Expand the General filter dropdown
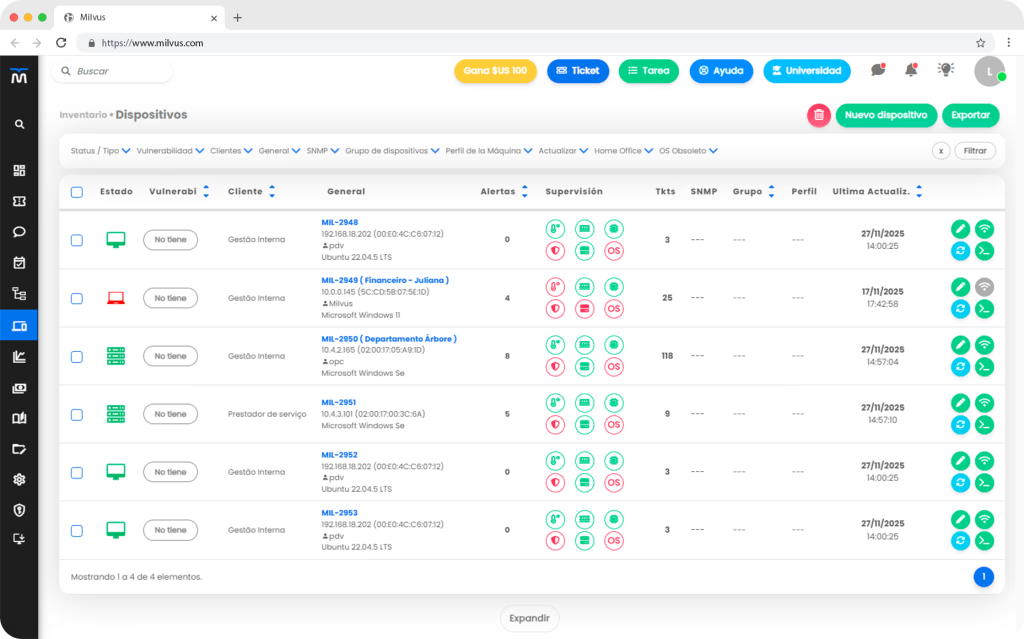 pos(280,151)
